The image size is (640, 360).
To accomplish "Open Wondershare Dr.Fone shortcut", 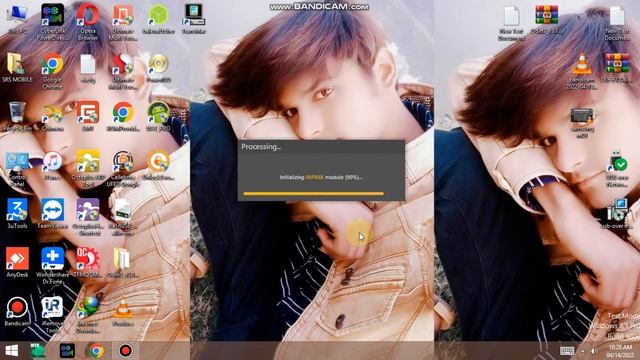I will click(x=52, y=265).
